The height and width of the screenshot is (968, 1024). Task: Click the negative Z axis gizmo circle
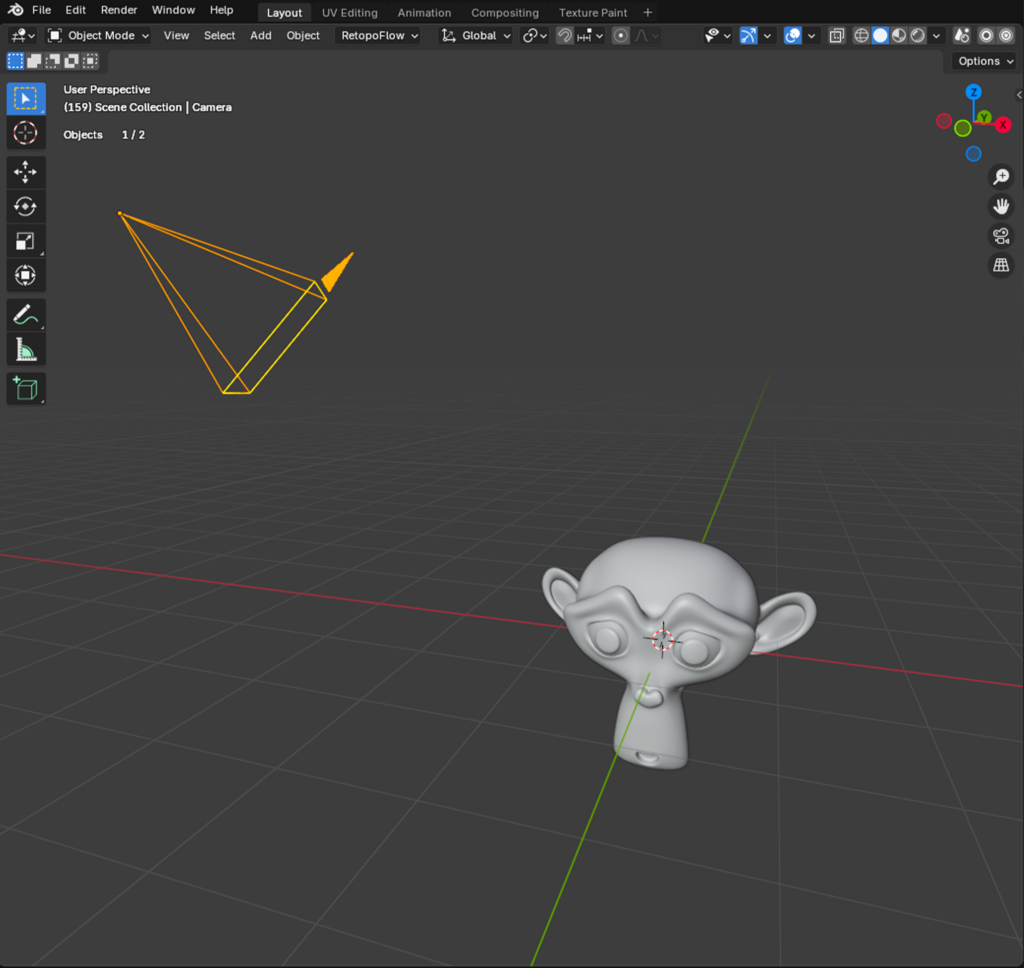pyautogui.click(x=973, y=154)
